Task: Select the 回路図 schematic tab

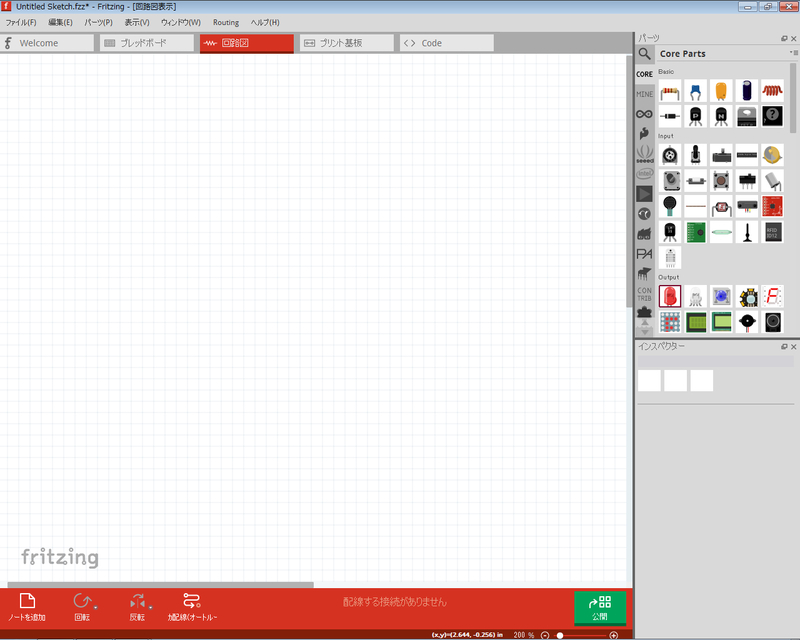Action: pyautogui.click(x=247, y=43)
